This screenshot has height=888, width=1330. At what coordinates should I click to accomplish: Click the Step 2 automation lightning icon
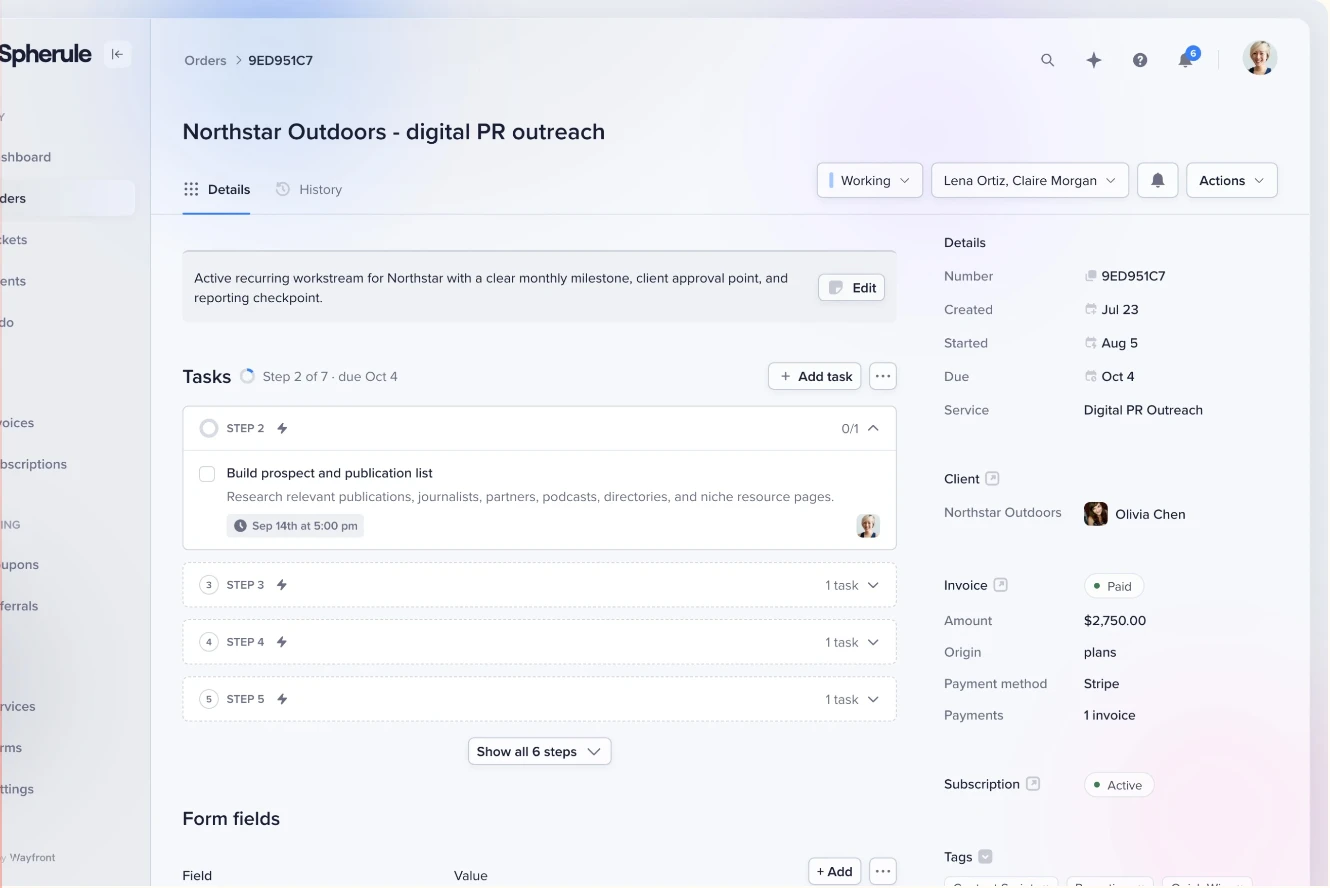click(x=282, y=428)
